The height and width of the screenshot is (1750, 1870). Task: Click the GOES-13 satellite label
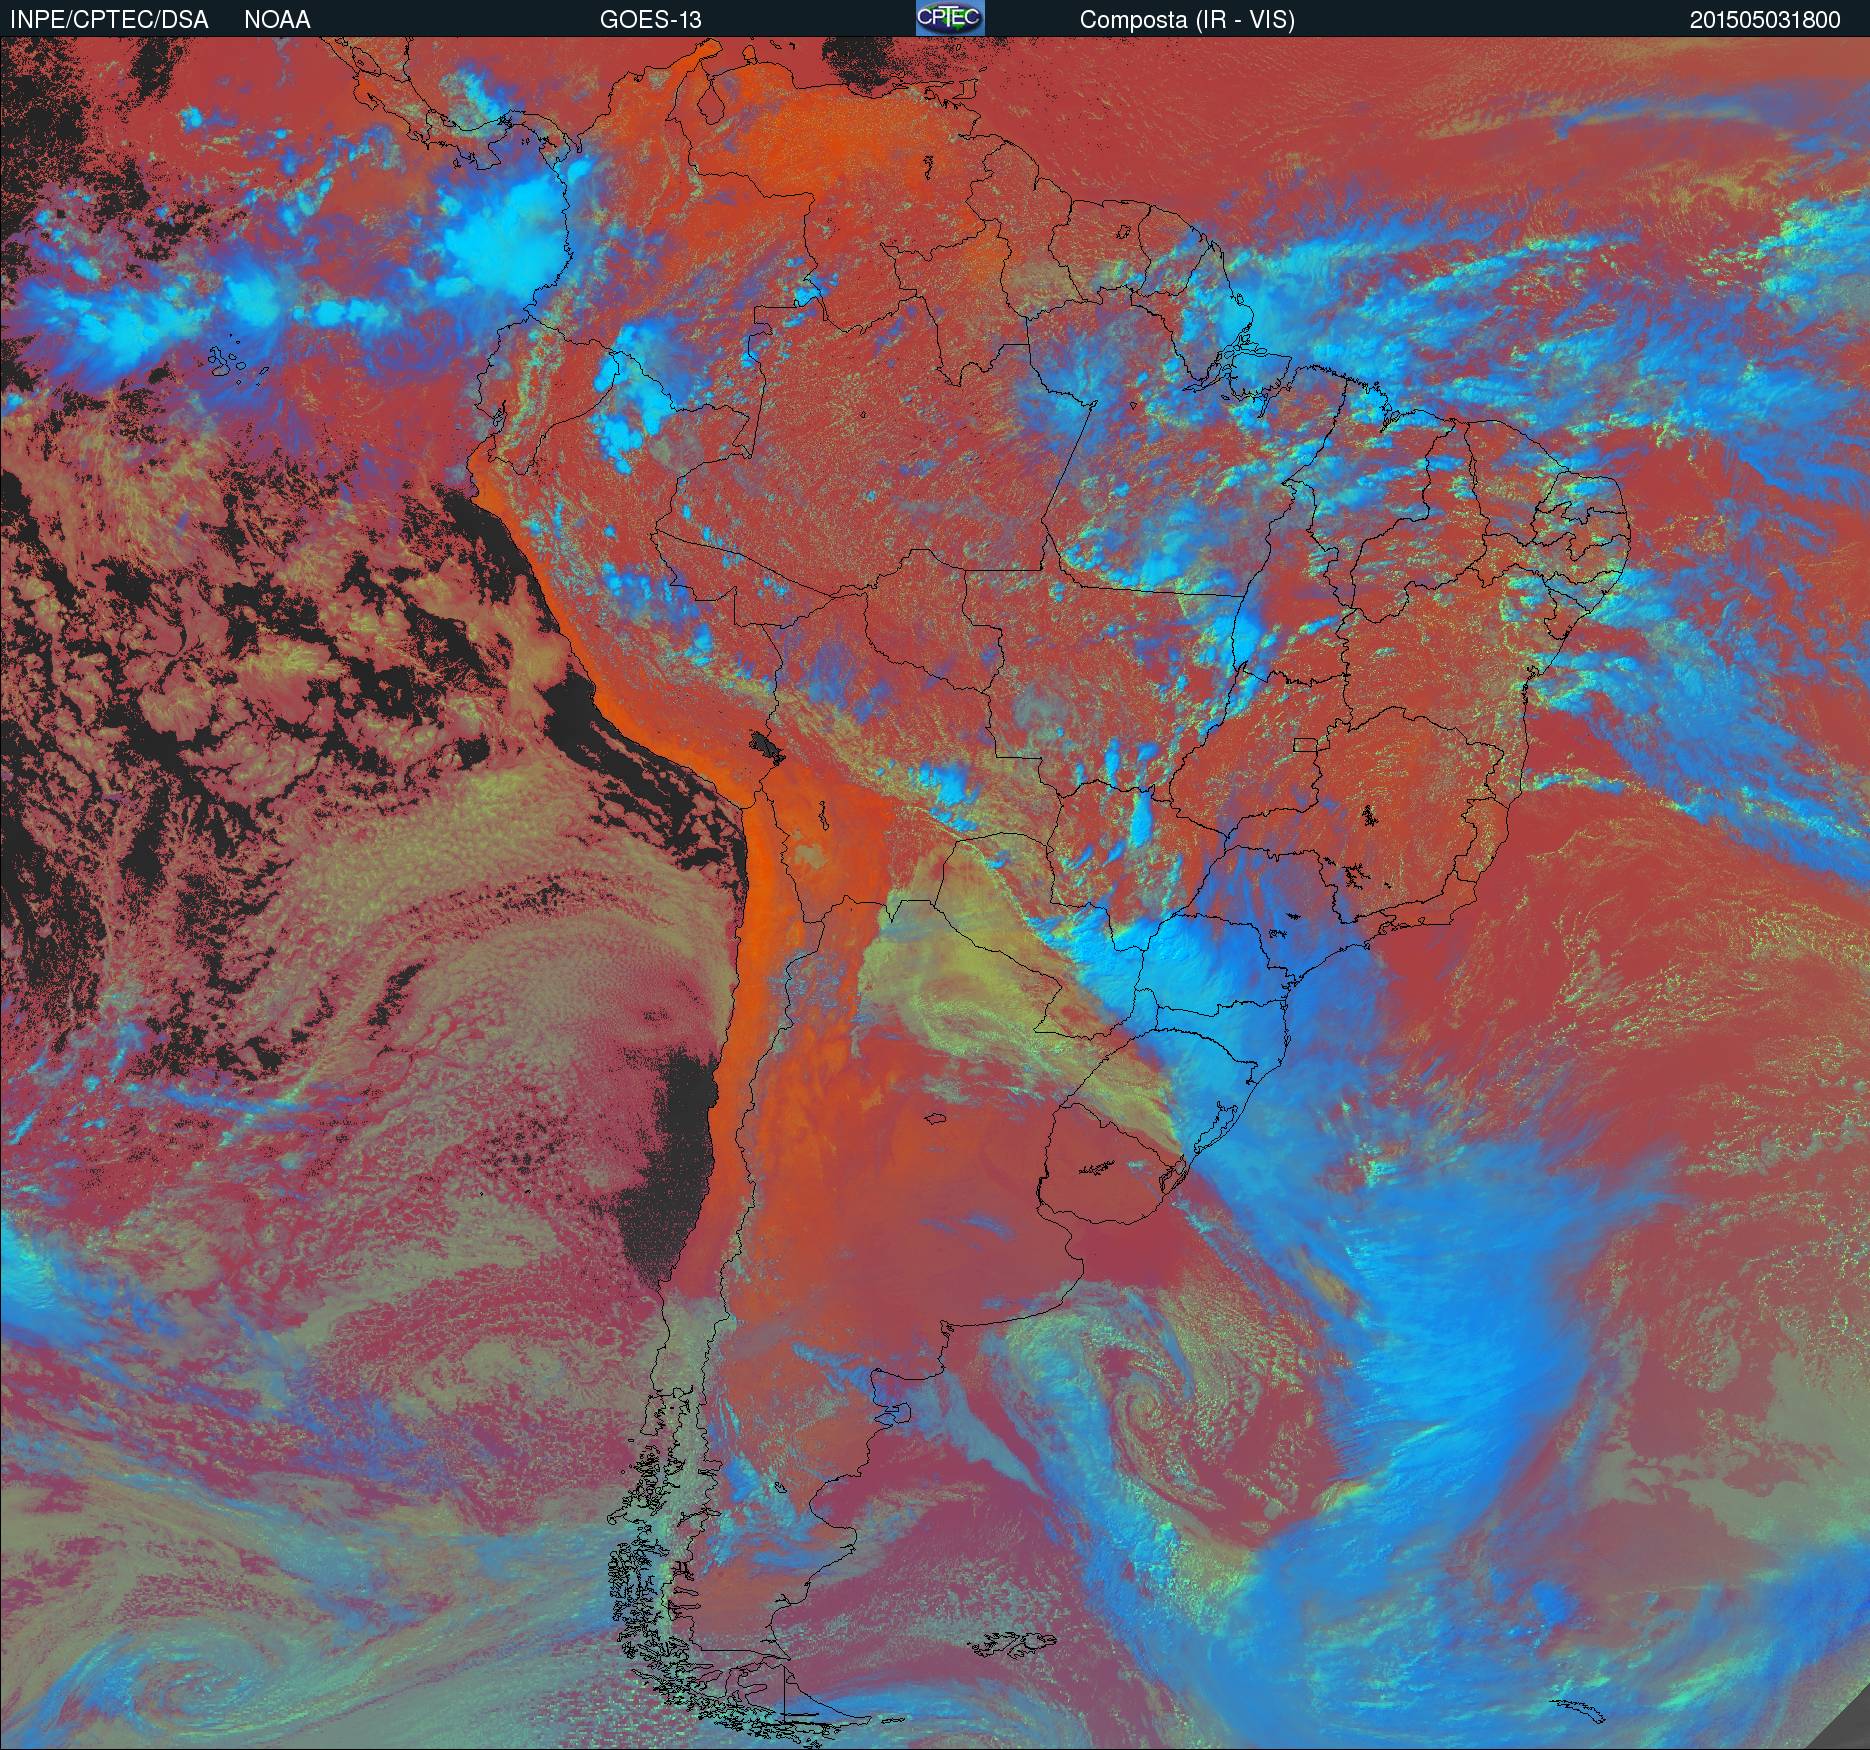(x=650, y=20)
